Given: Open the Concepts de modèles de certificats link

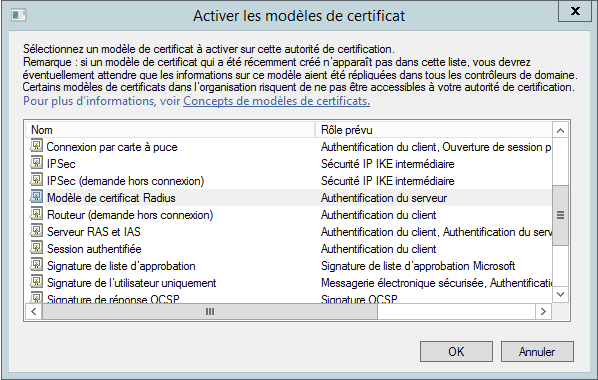Looking at the screenshot, I should pos(276,101).
